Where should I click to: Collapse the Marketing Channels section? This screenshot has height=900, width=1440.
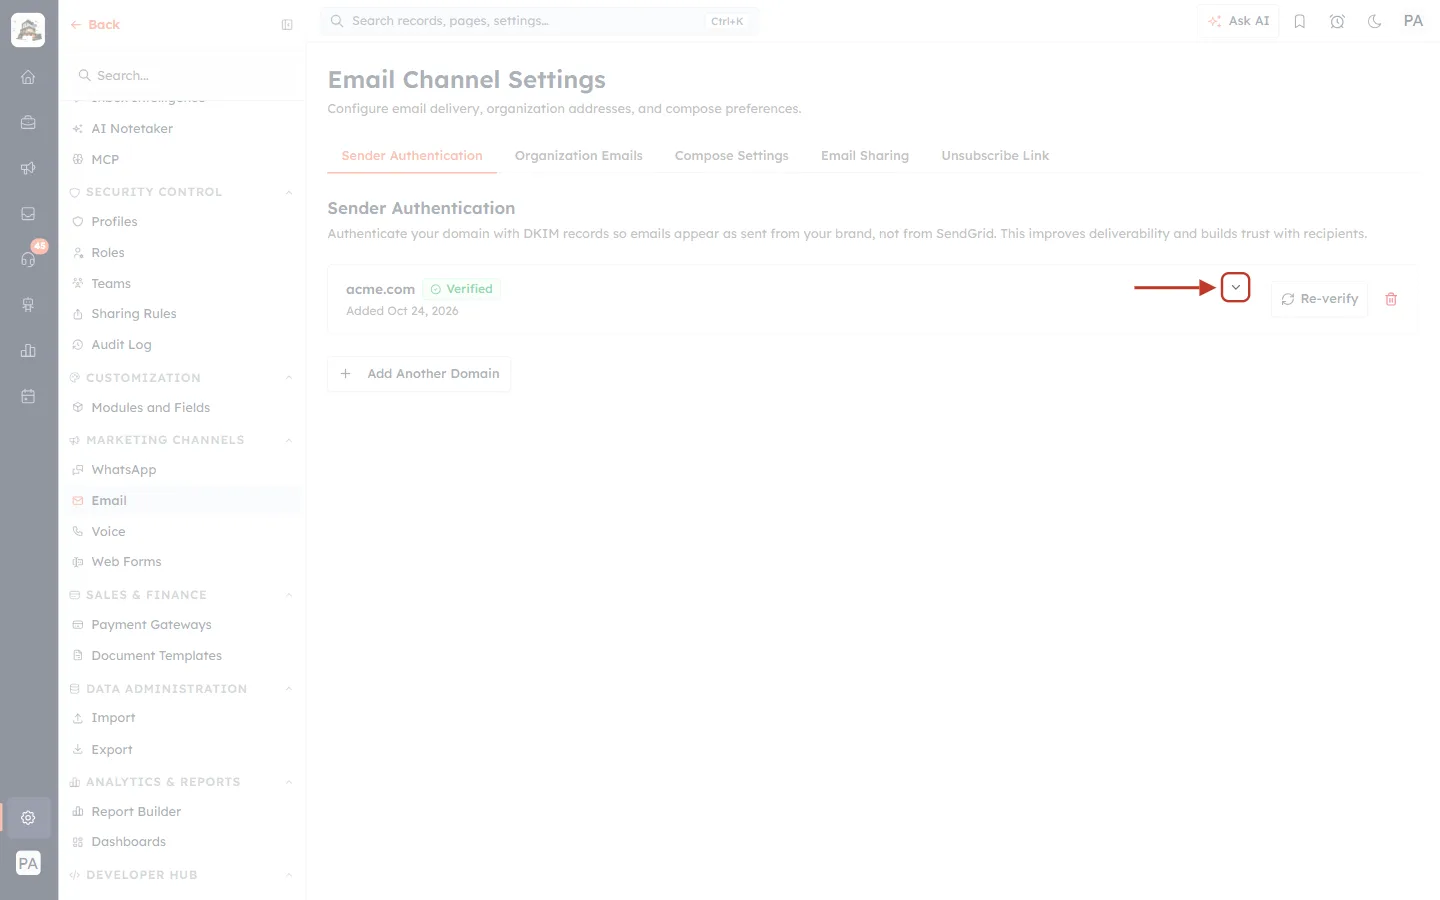(x=289, y=440)
